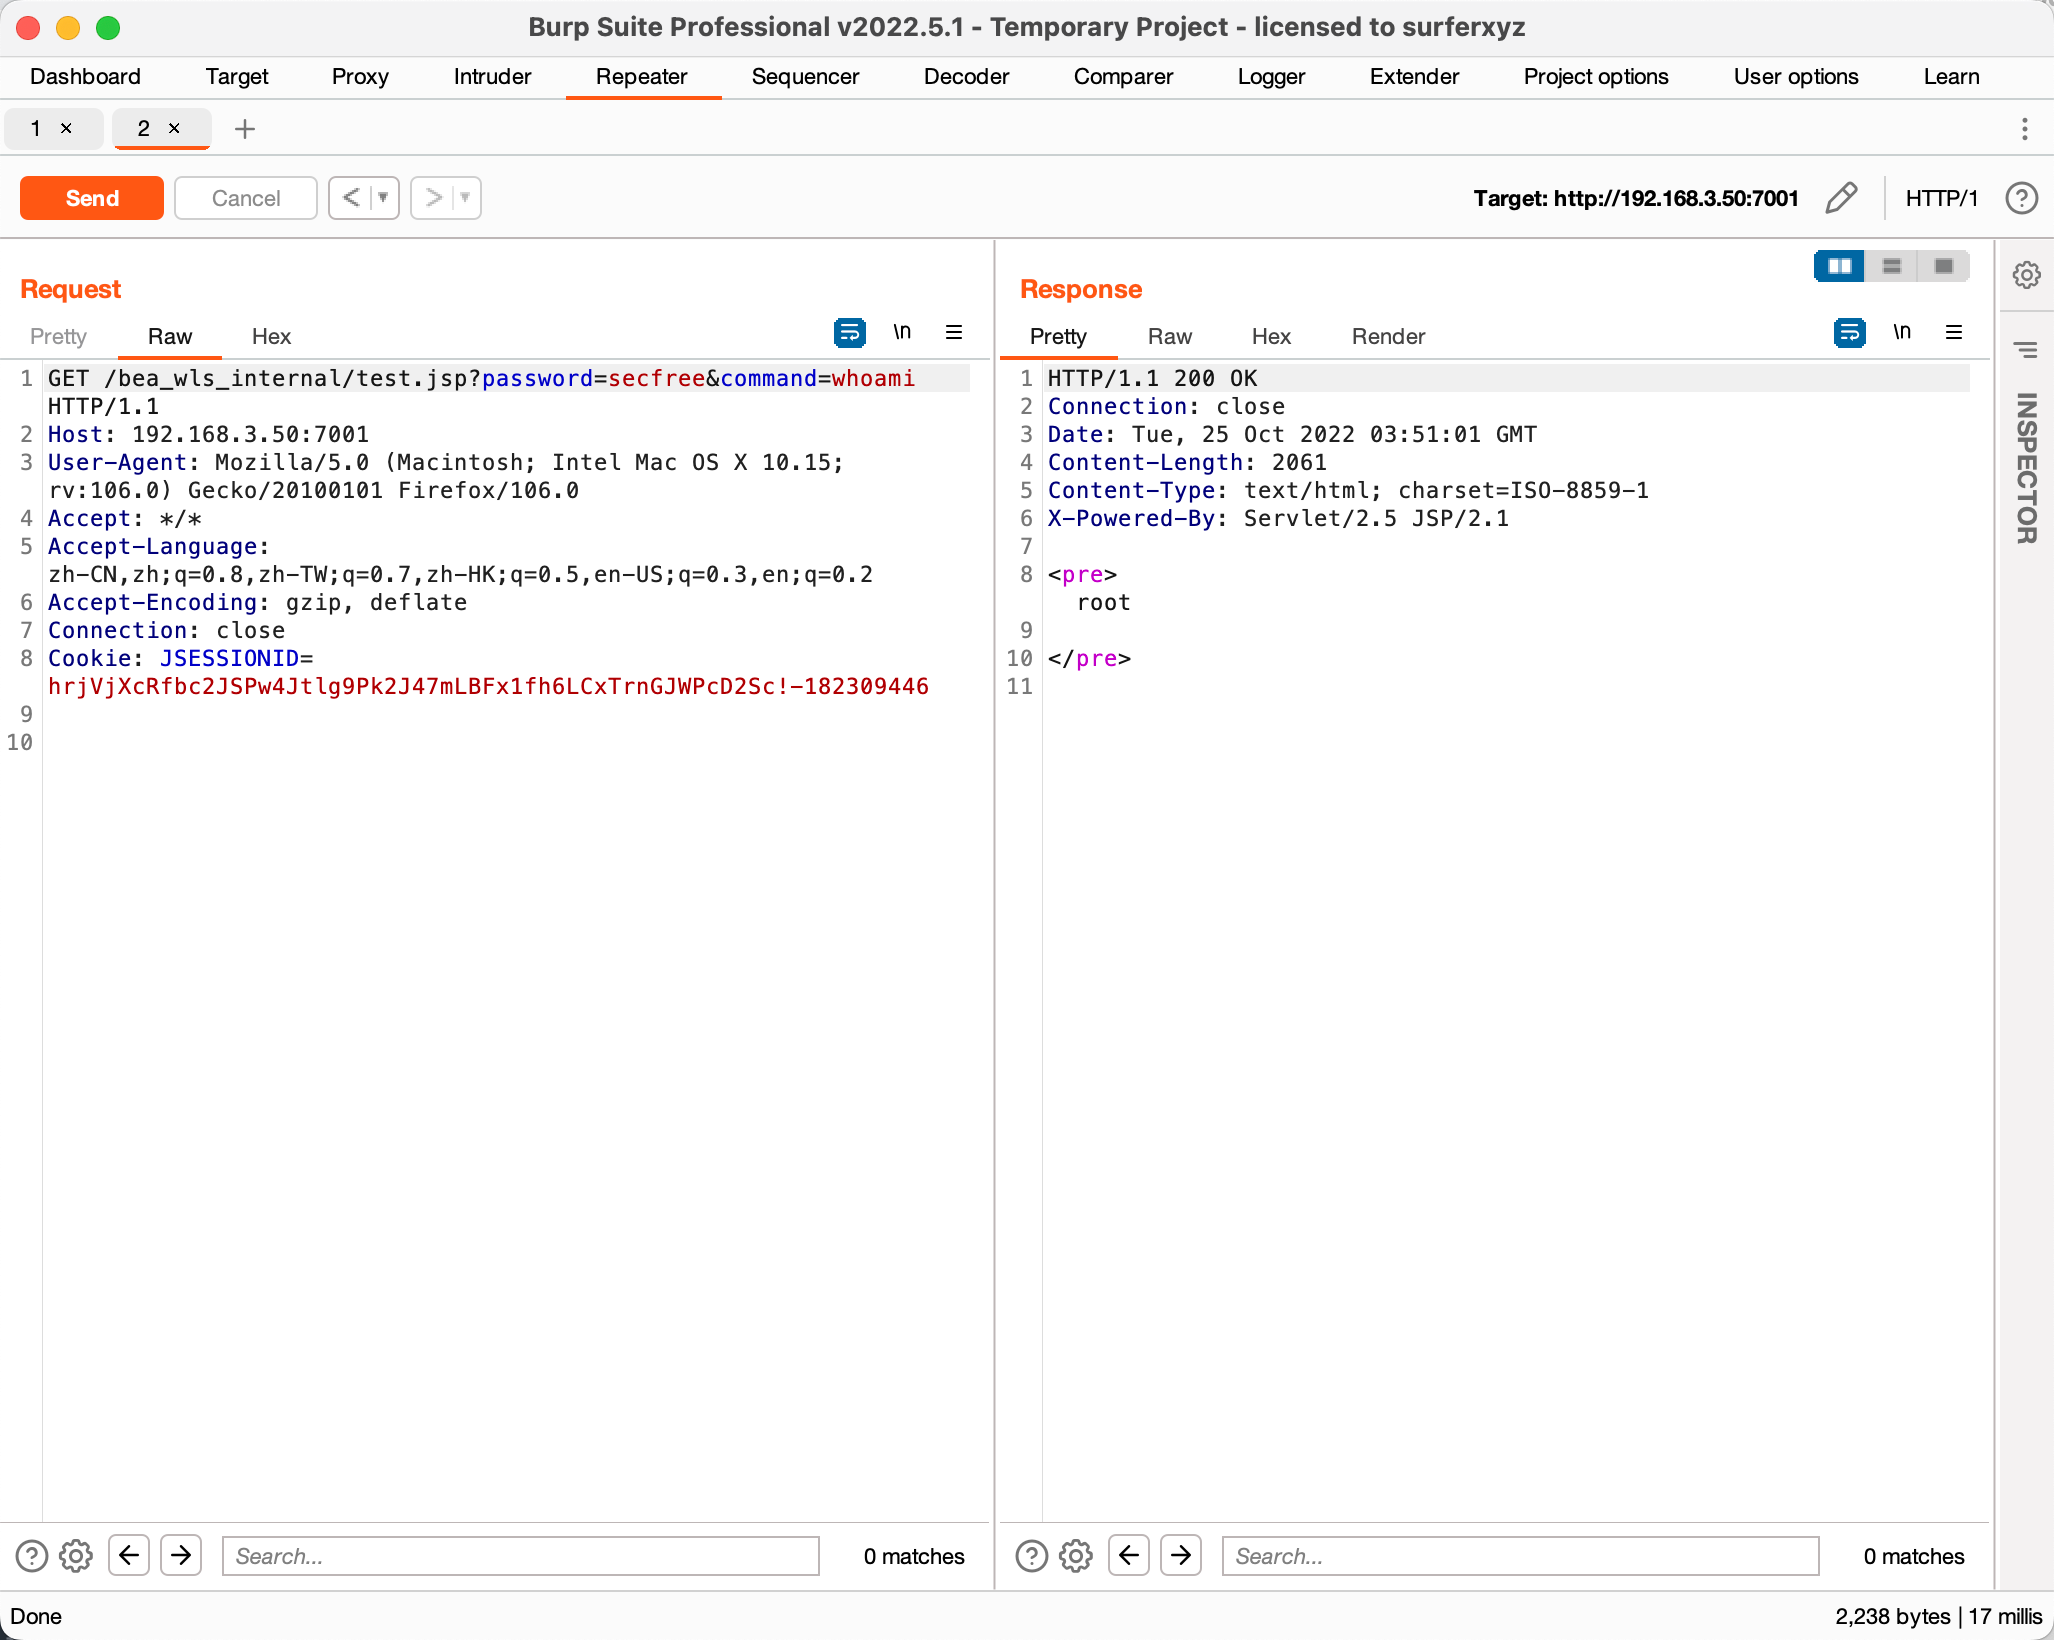Open request pane hamburger menu
The image size is (2054, 1640).
(954, 333)
